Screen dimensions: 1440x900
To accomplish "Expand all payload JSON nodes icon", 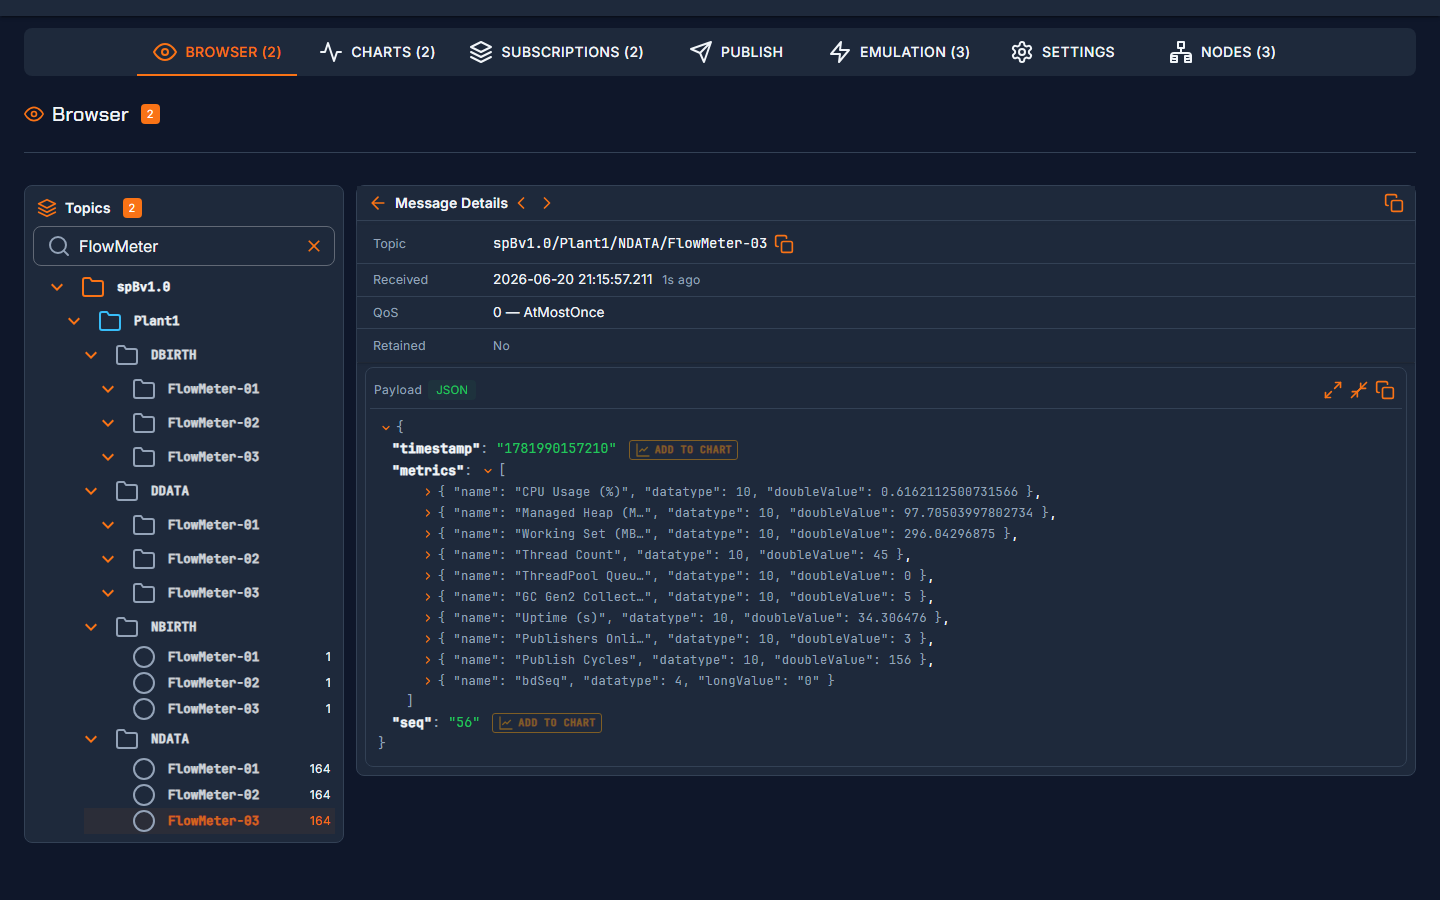I will 1333,390.
